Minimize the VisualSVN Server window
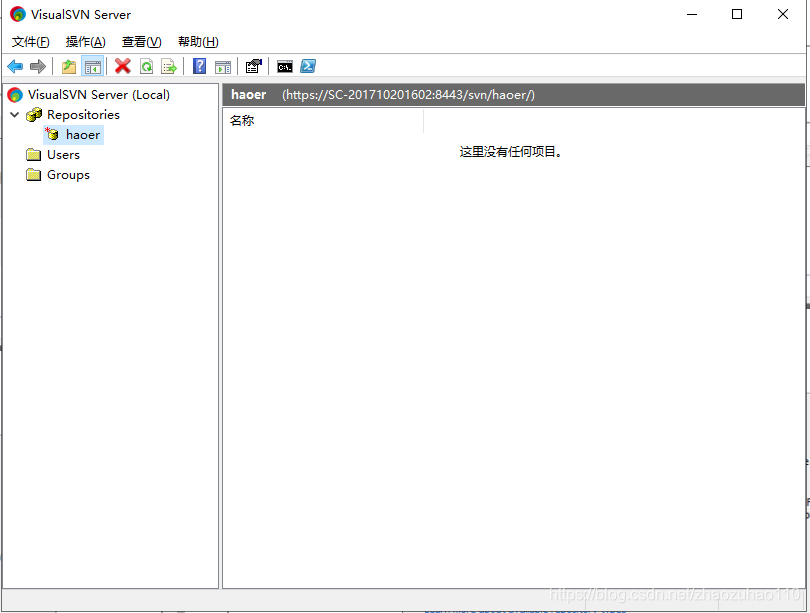This screenshot has height=613, width=810. (x=692, y=14)
